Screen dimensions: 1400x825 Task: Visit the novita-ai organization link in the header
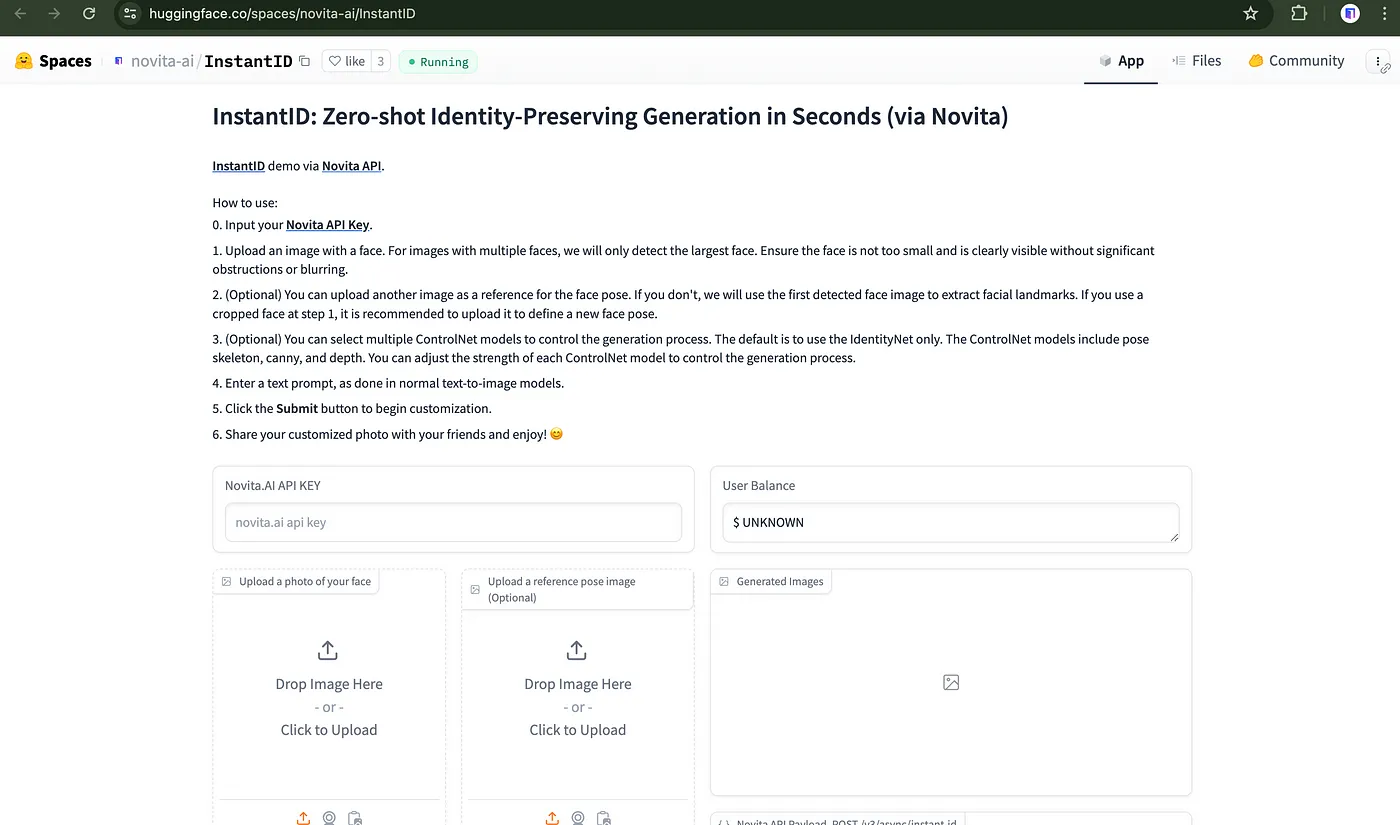162,61
